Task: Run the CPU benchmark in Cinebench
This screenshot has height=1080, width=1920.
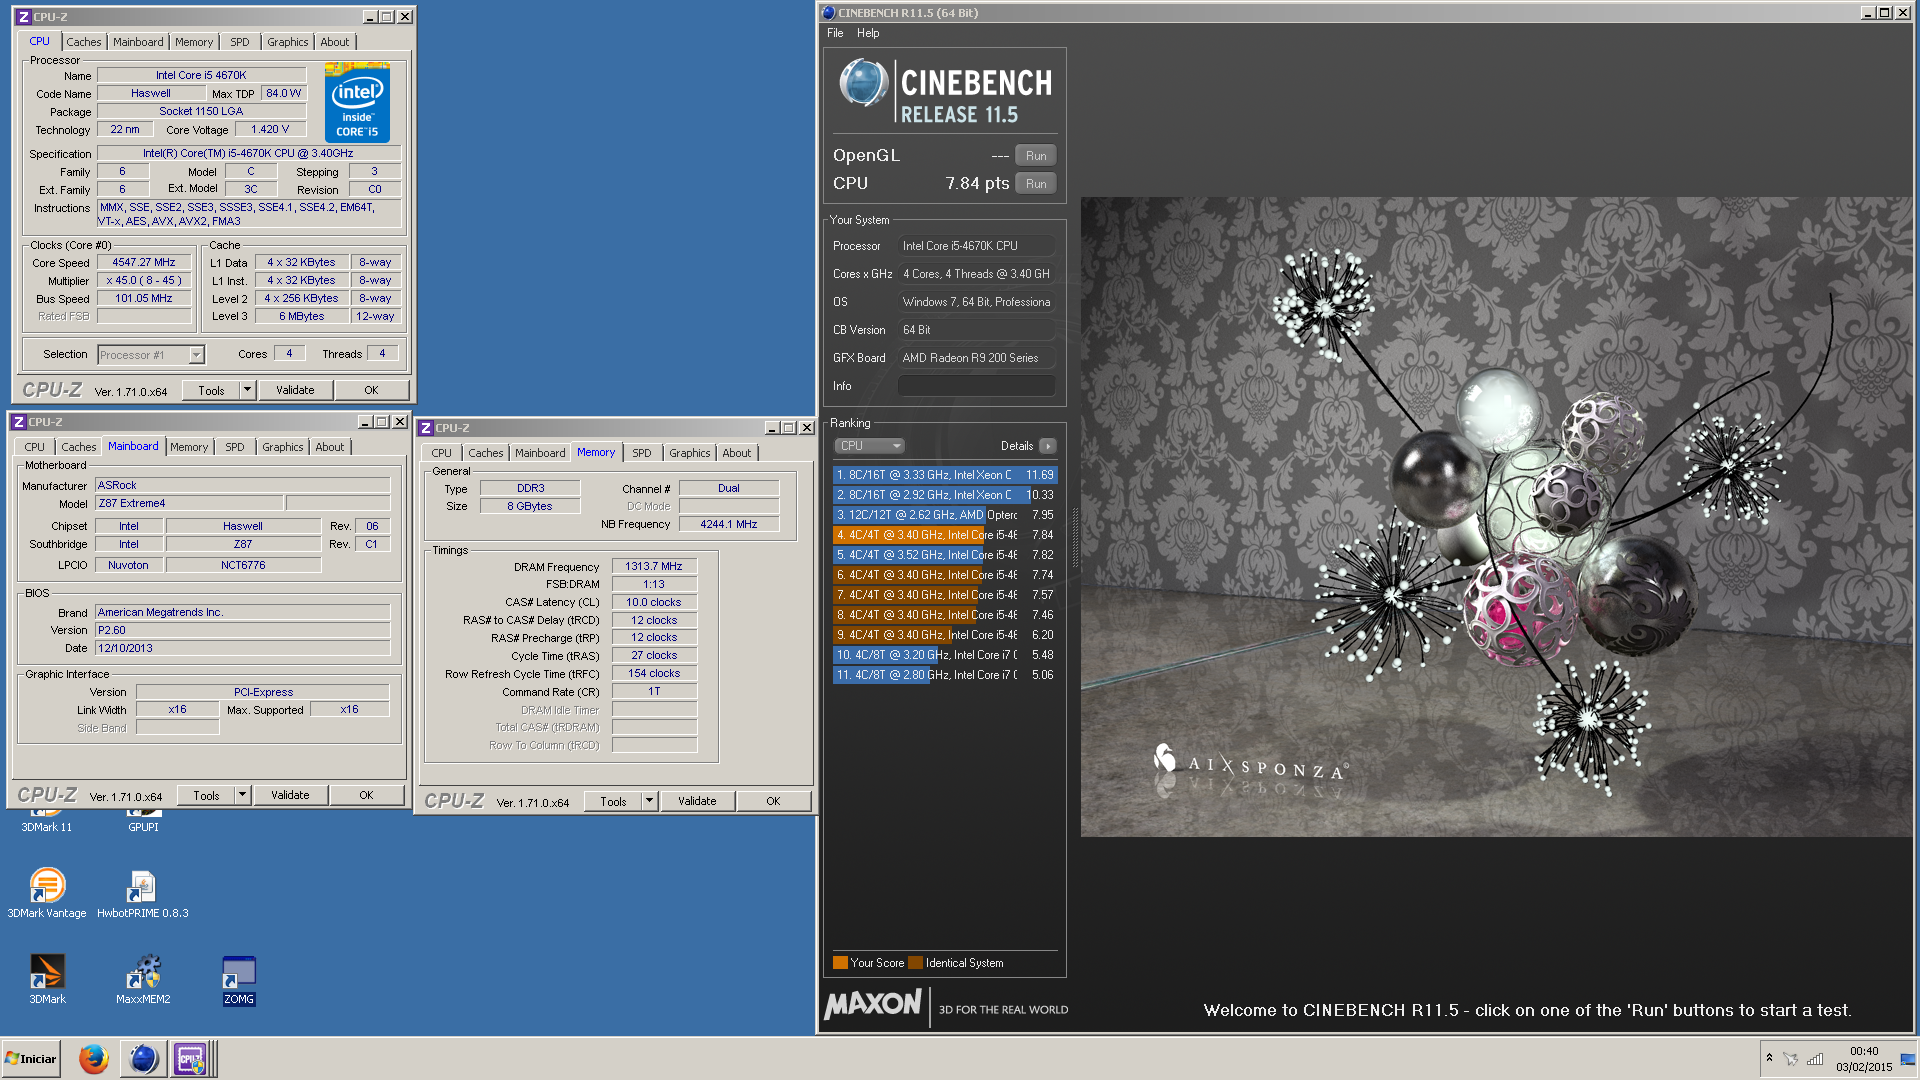Action: tap(1036, 183)
